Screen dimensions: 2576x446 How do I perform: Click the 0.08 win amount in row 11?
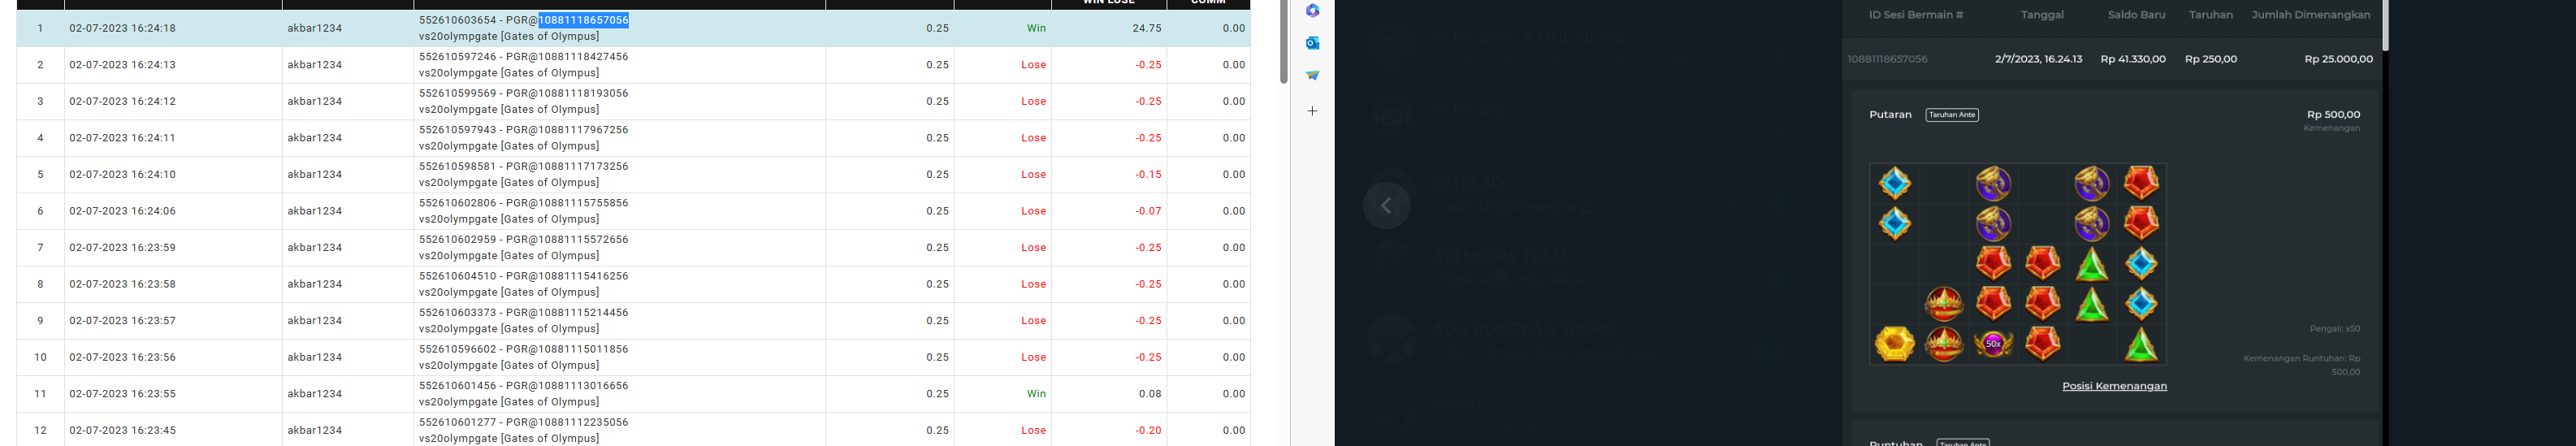click(x=1150, y=394)
